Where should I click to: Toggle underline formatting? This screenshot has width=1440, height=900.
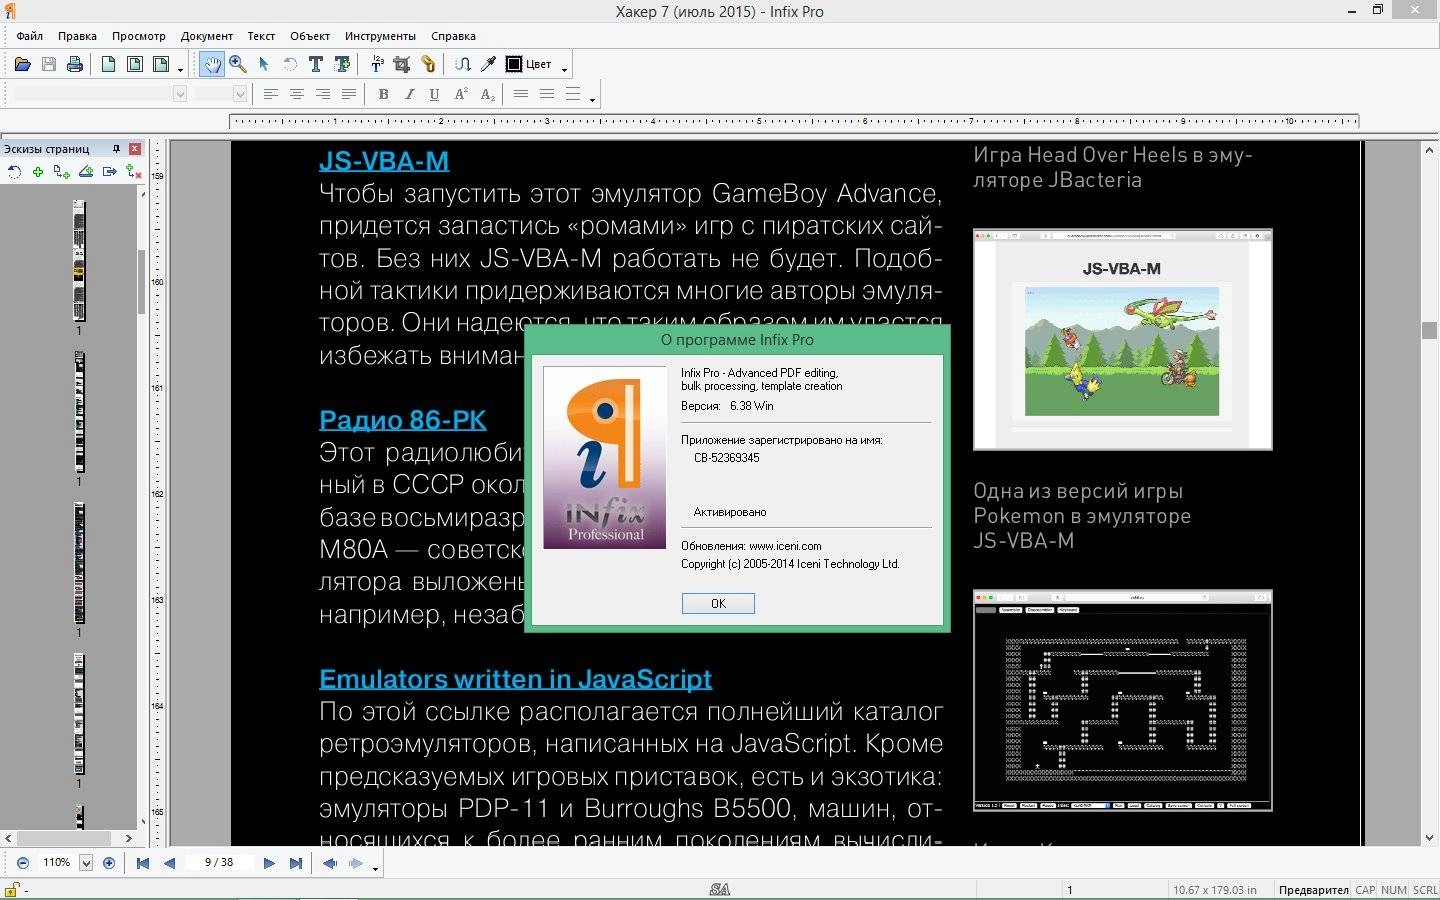click(434, 94)
